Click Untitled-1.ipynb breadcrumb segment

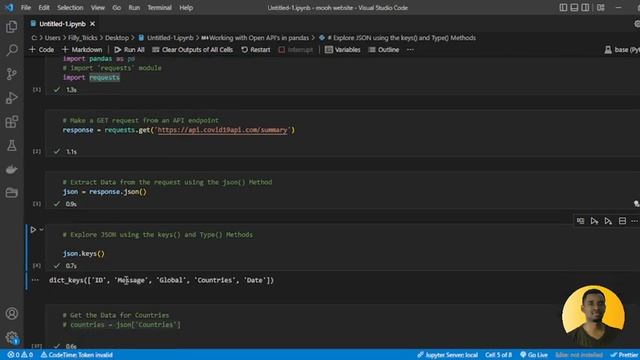[166, 38]
